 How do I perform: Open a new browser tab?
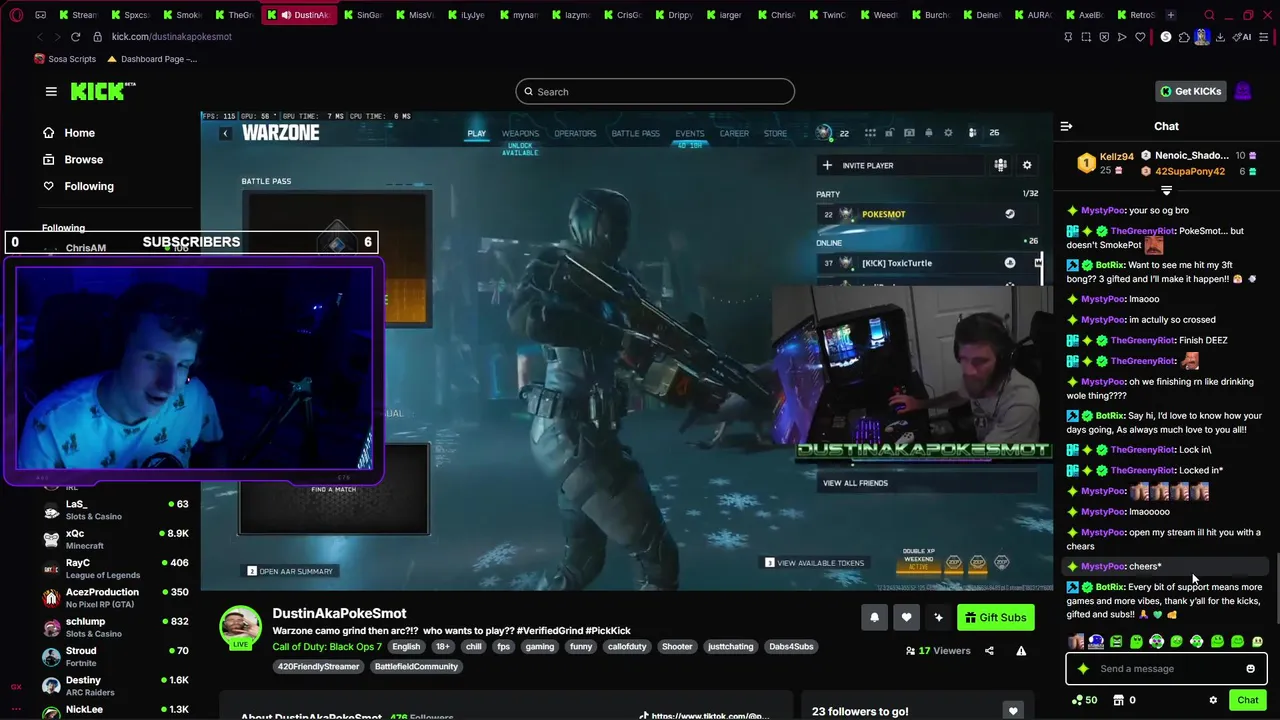pyautogui.click(x=1171, y=15)
